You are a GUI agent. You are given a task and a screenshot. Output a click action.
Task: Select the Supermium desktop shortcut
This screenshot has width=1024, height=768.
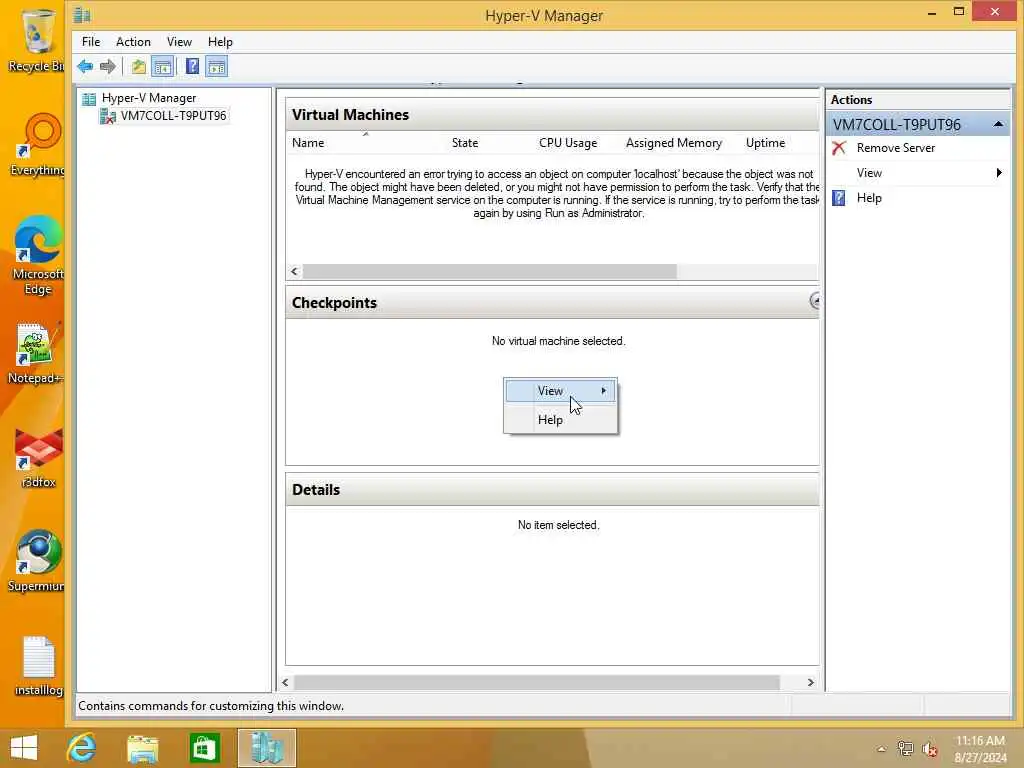point(37,562)
